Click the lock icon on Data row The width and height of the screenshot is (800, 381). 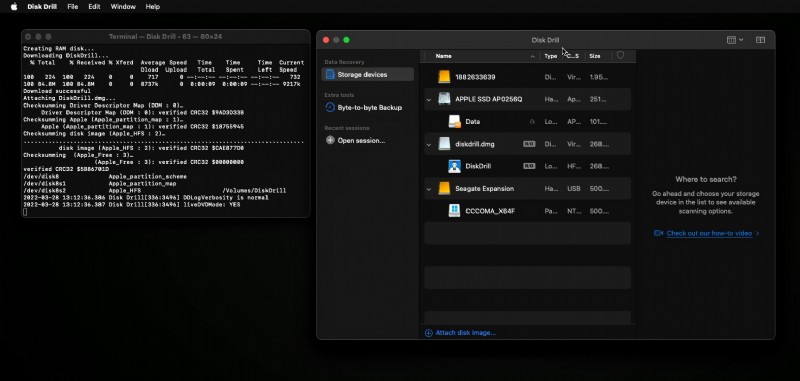pyautogui.click(x=532, y=122)
